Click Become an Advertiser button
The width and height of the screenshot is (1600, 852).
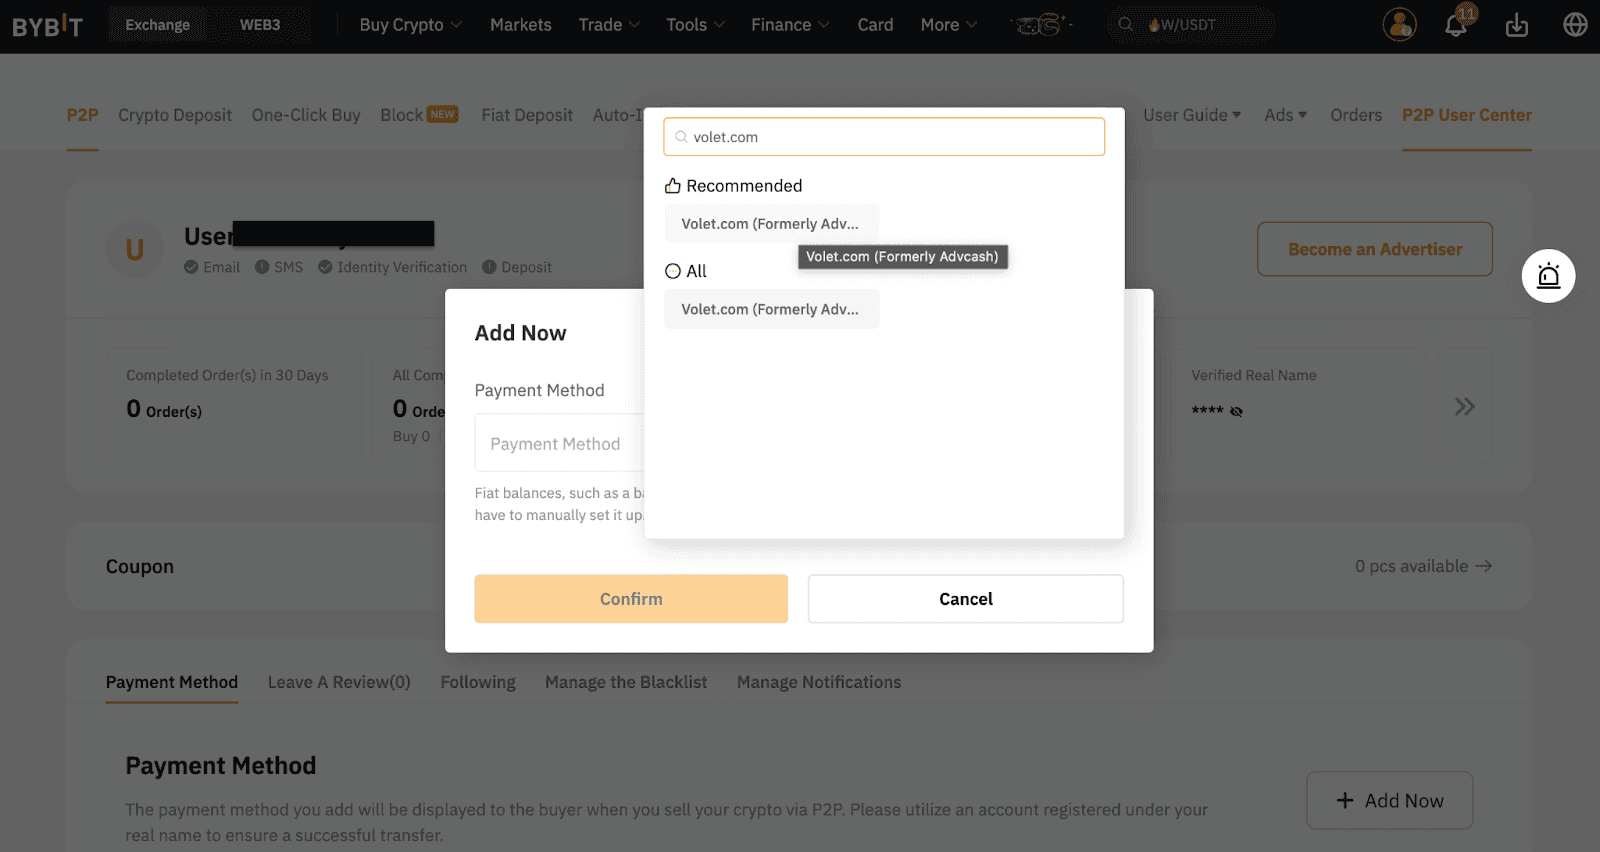pyautogui.click(x=1375, y=249)
